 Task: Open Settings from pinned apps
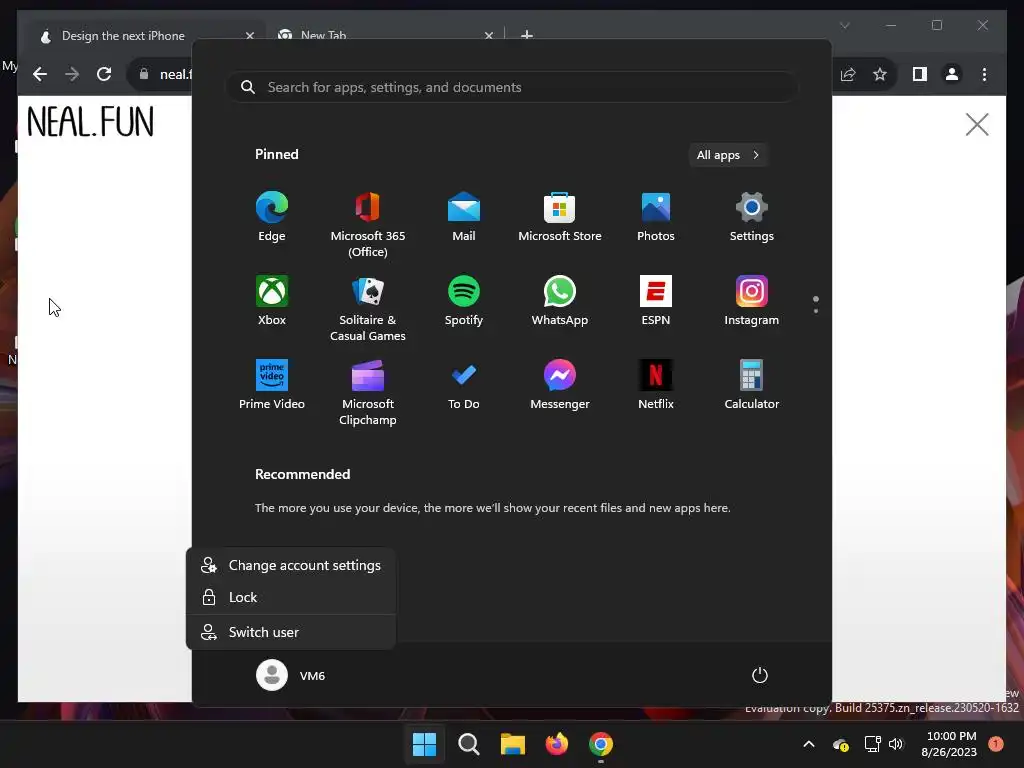[752, 217]
